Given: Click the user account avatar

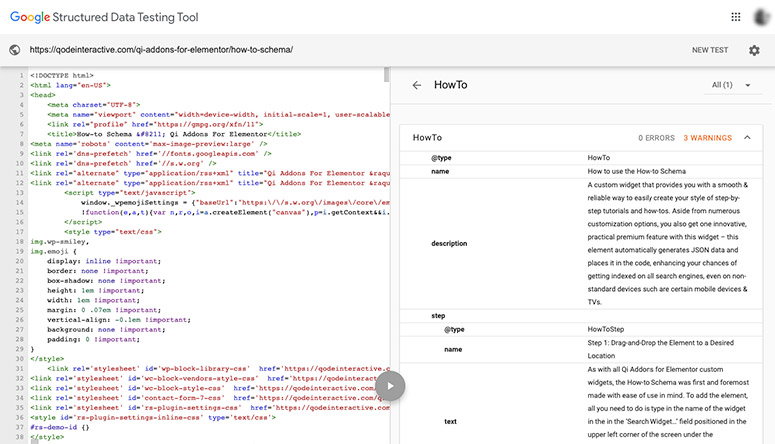Looking at the screenshot, I should pos(762,17).
